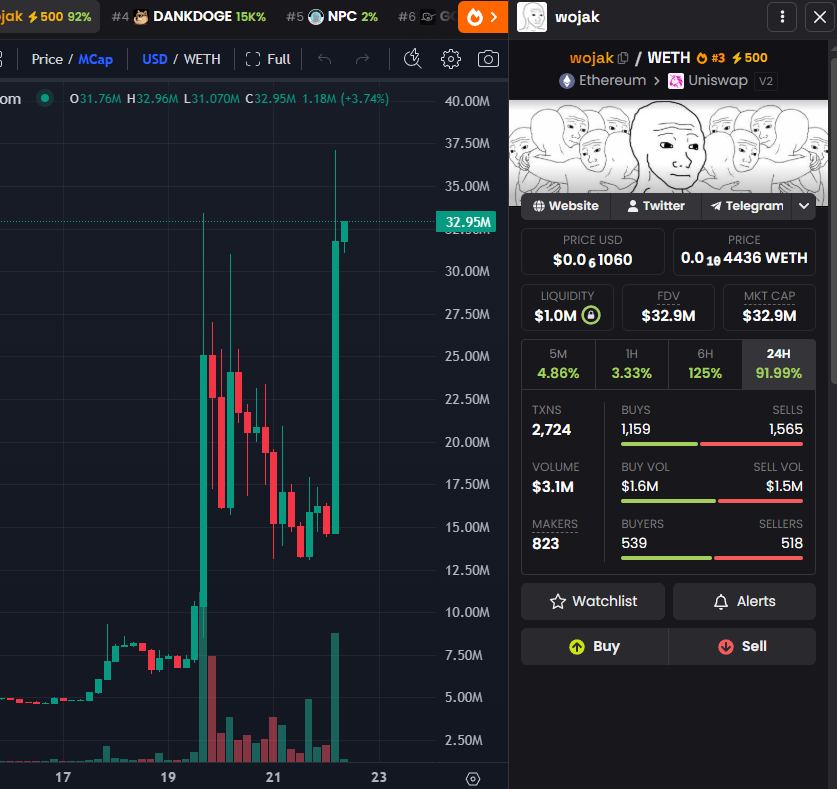
Task: Open the three-dot options menu
Action: [782, 17]
